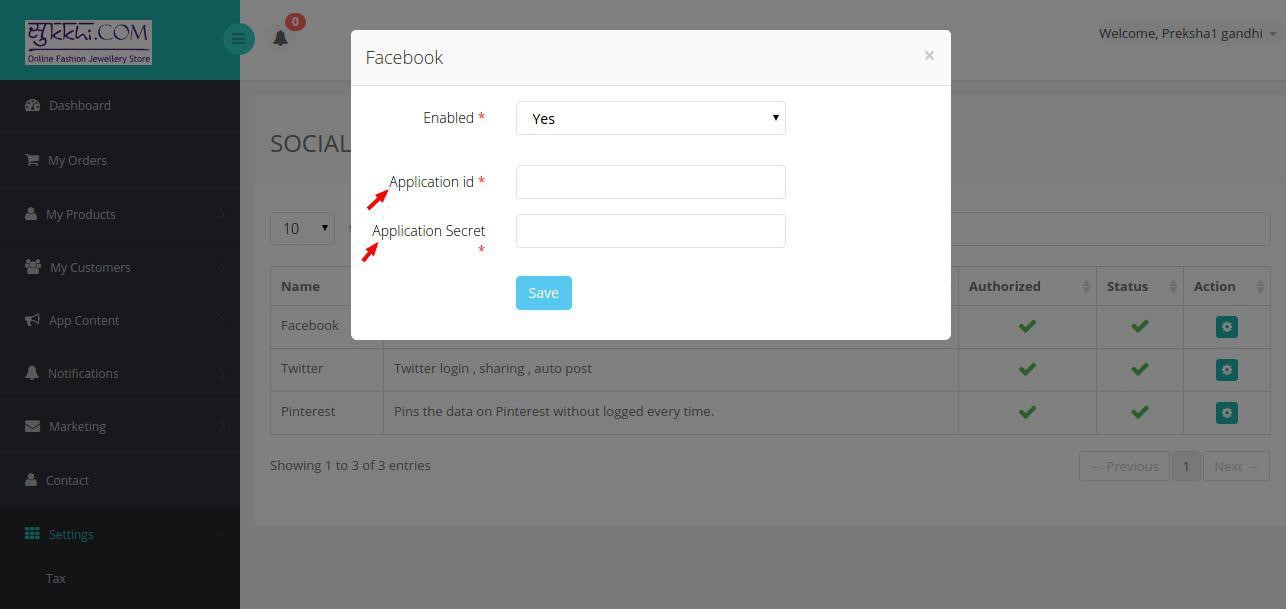Open Dashboard in the sidebar
Viewport: 1286px width, 609px height.
coord(120,105)
